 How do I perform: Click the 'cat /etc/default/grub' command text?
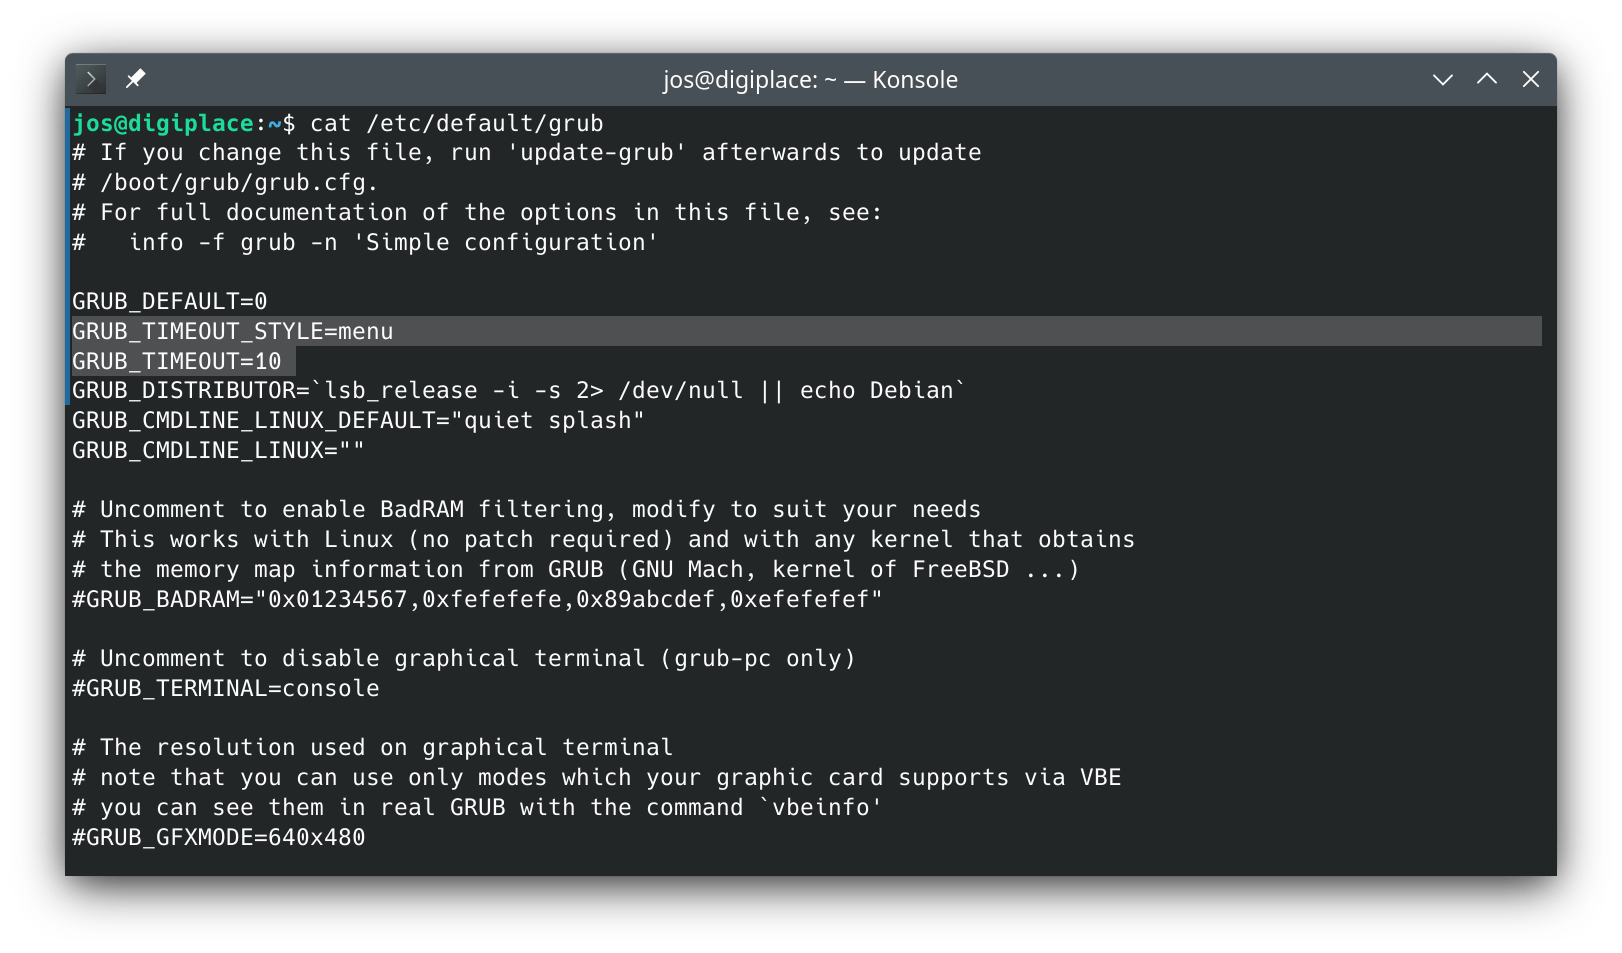[x=457, y=123]
